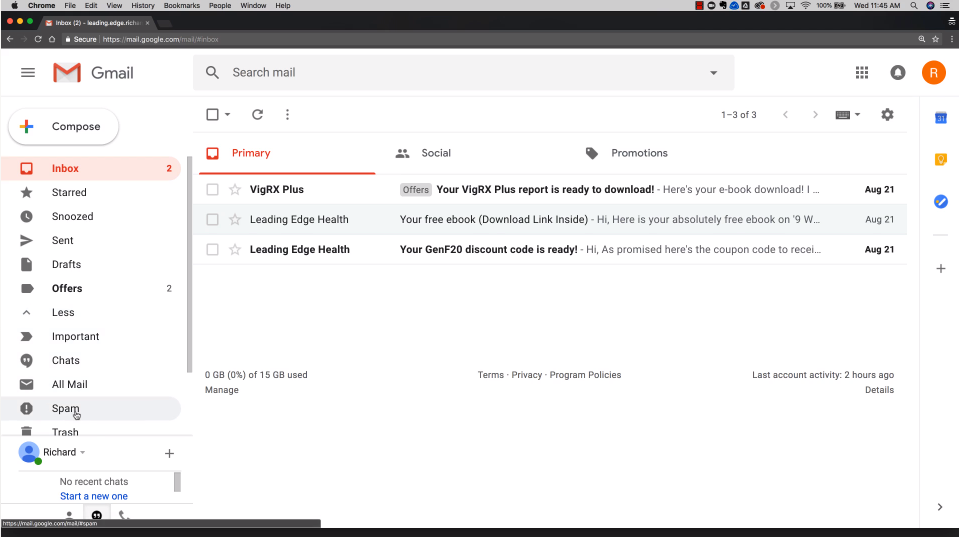Open the notifications bell icon
959x537 pixels.
point(897,73)
